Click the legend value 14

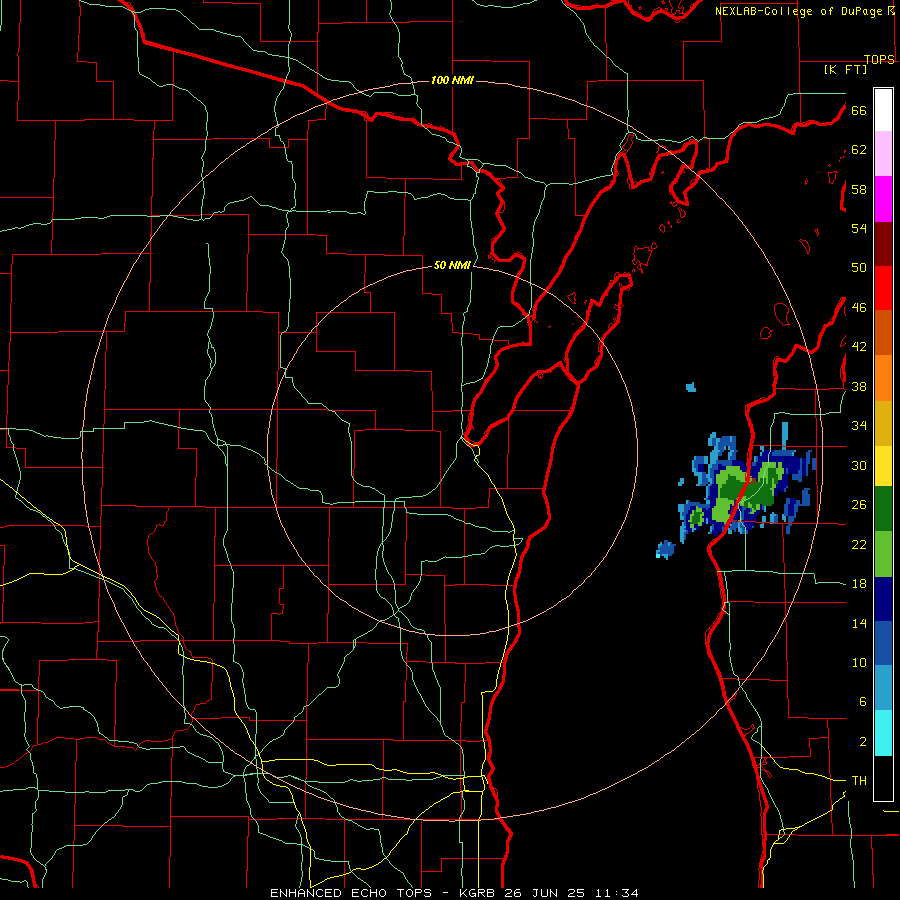point(859,623)
